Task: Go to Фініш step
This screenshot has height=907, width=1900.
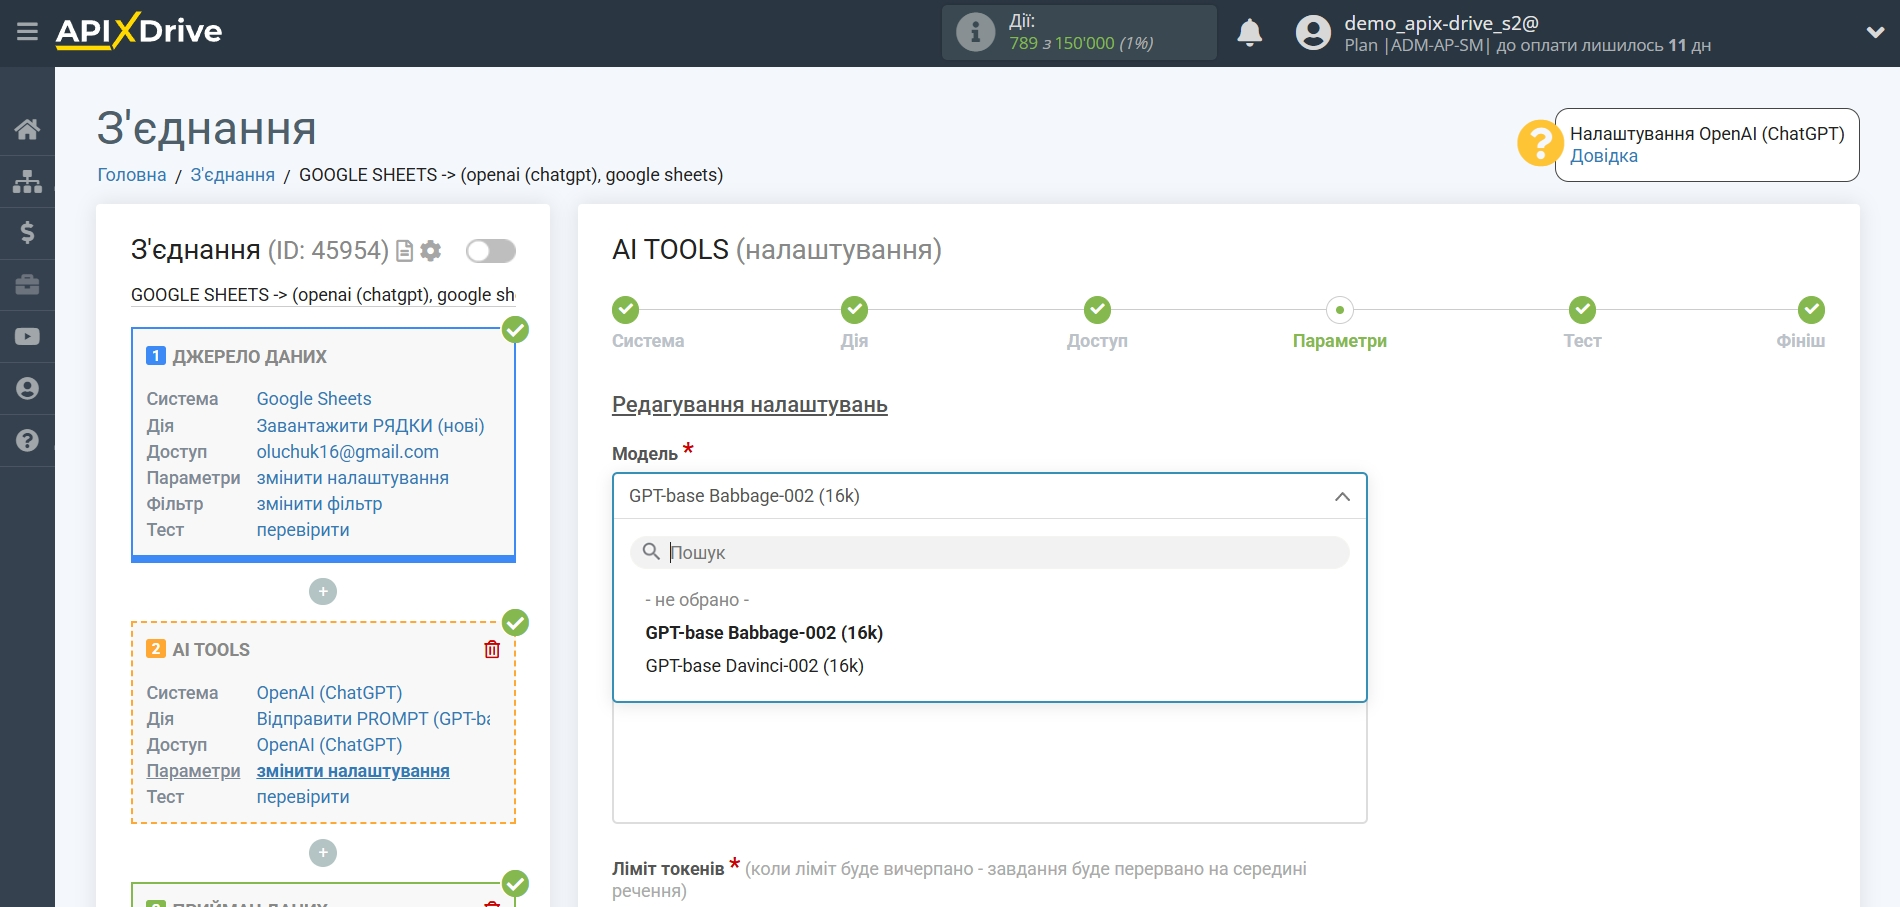Action: coord(1811,310)
